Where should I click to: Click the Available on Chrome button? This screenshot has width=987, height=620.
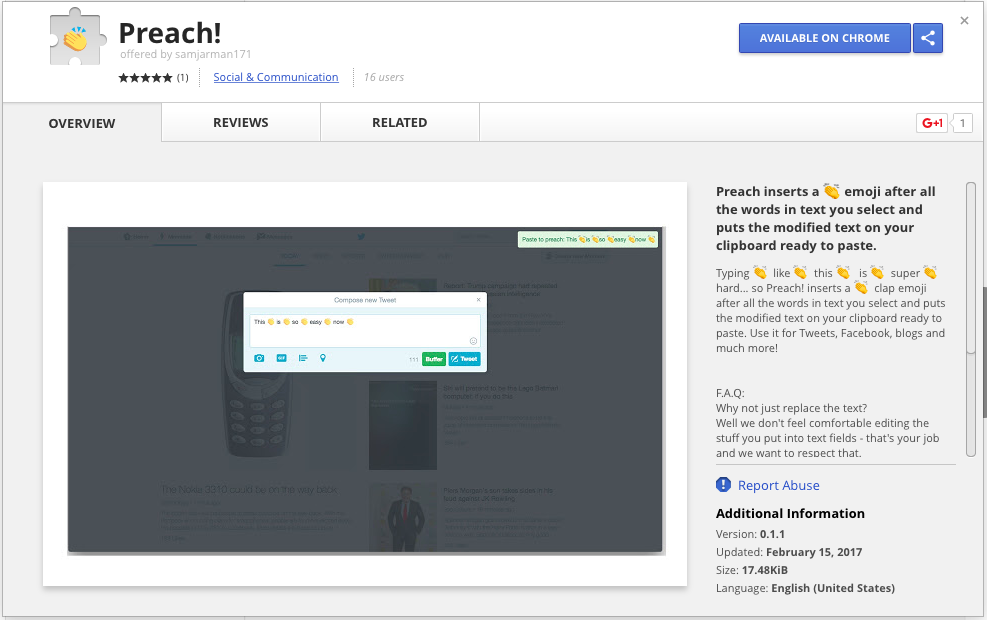[825, 38]
